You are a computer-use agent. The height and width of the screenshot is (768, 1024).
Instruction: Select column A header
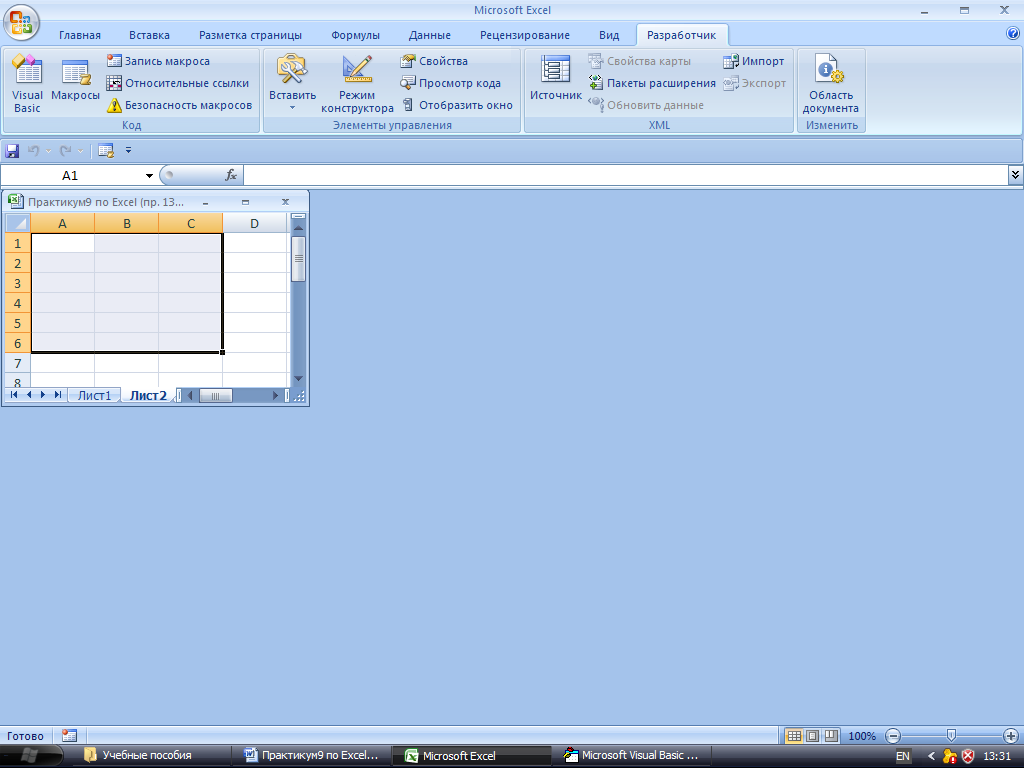point(63,223)
